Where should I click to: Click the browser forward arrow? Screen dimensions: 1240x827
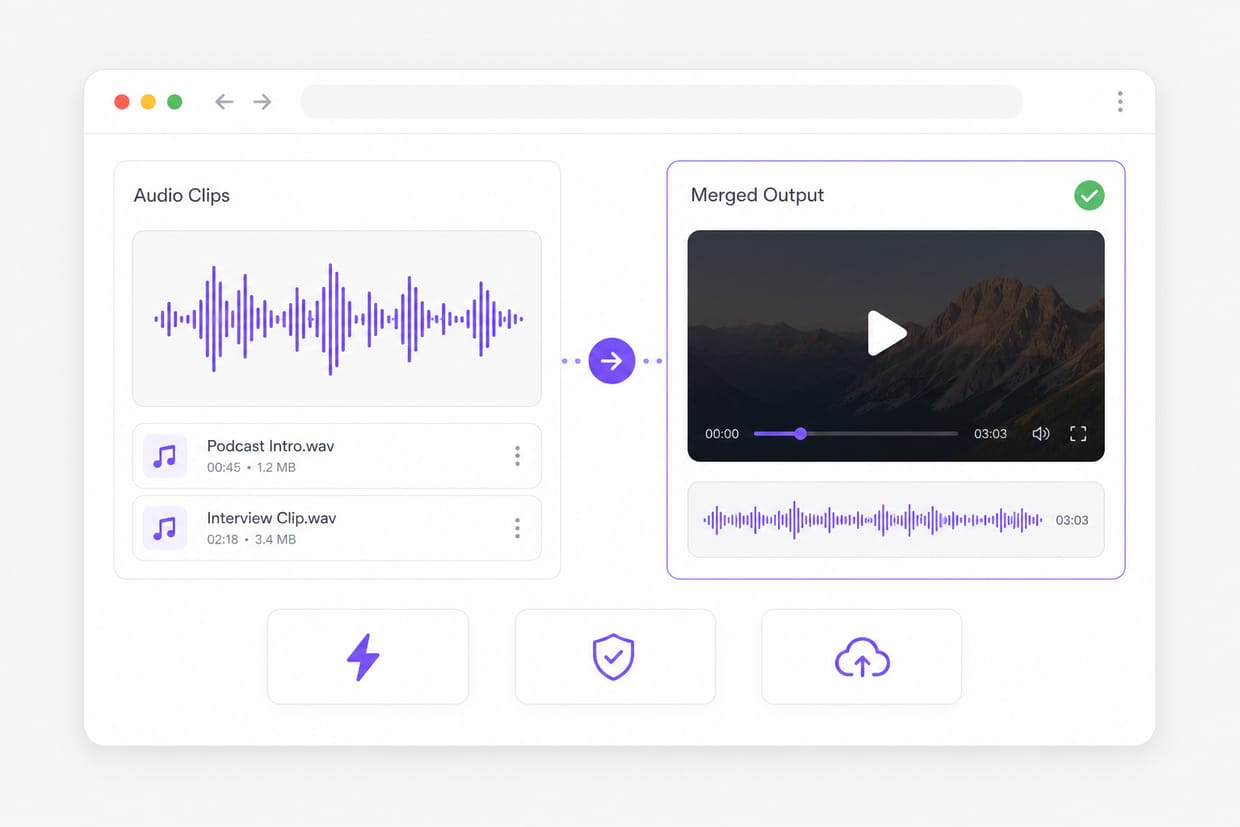262,102
